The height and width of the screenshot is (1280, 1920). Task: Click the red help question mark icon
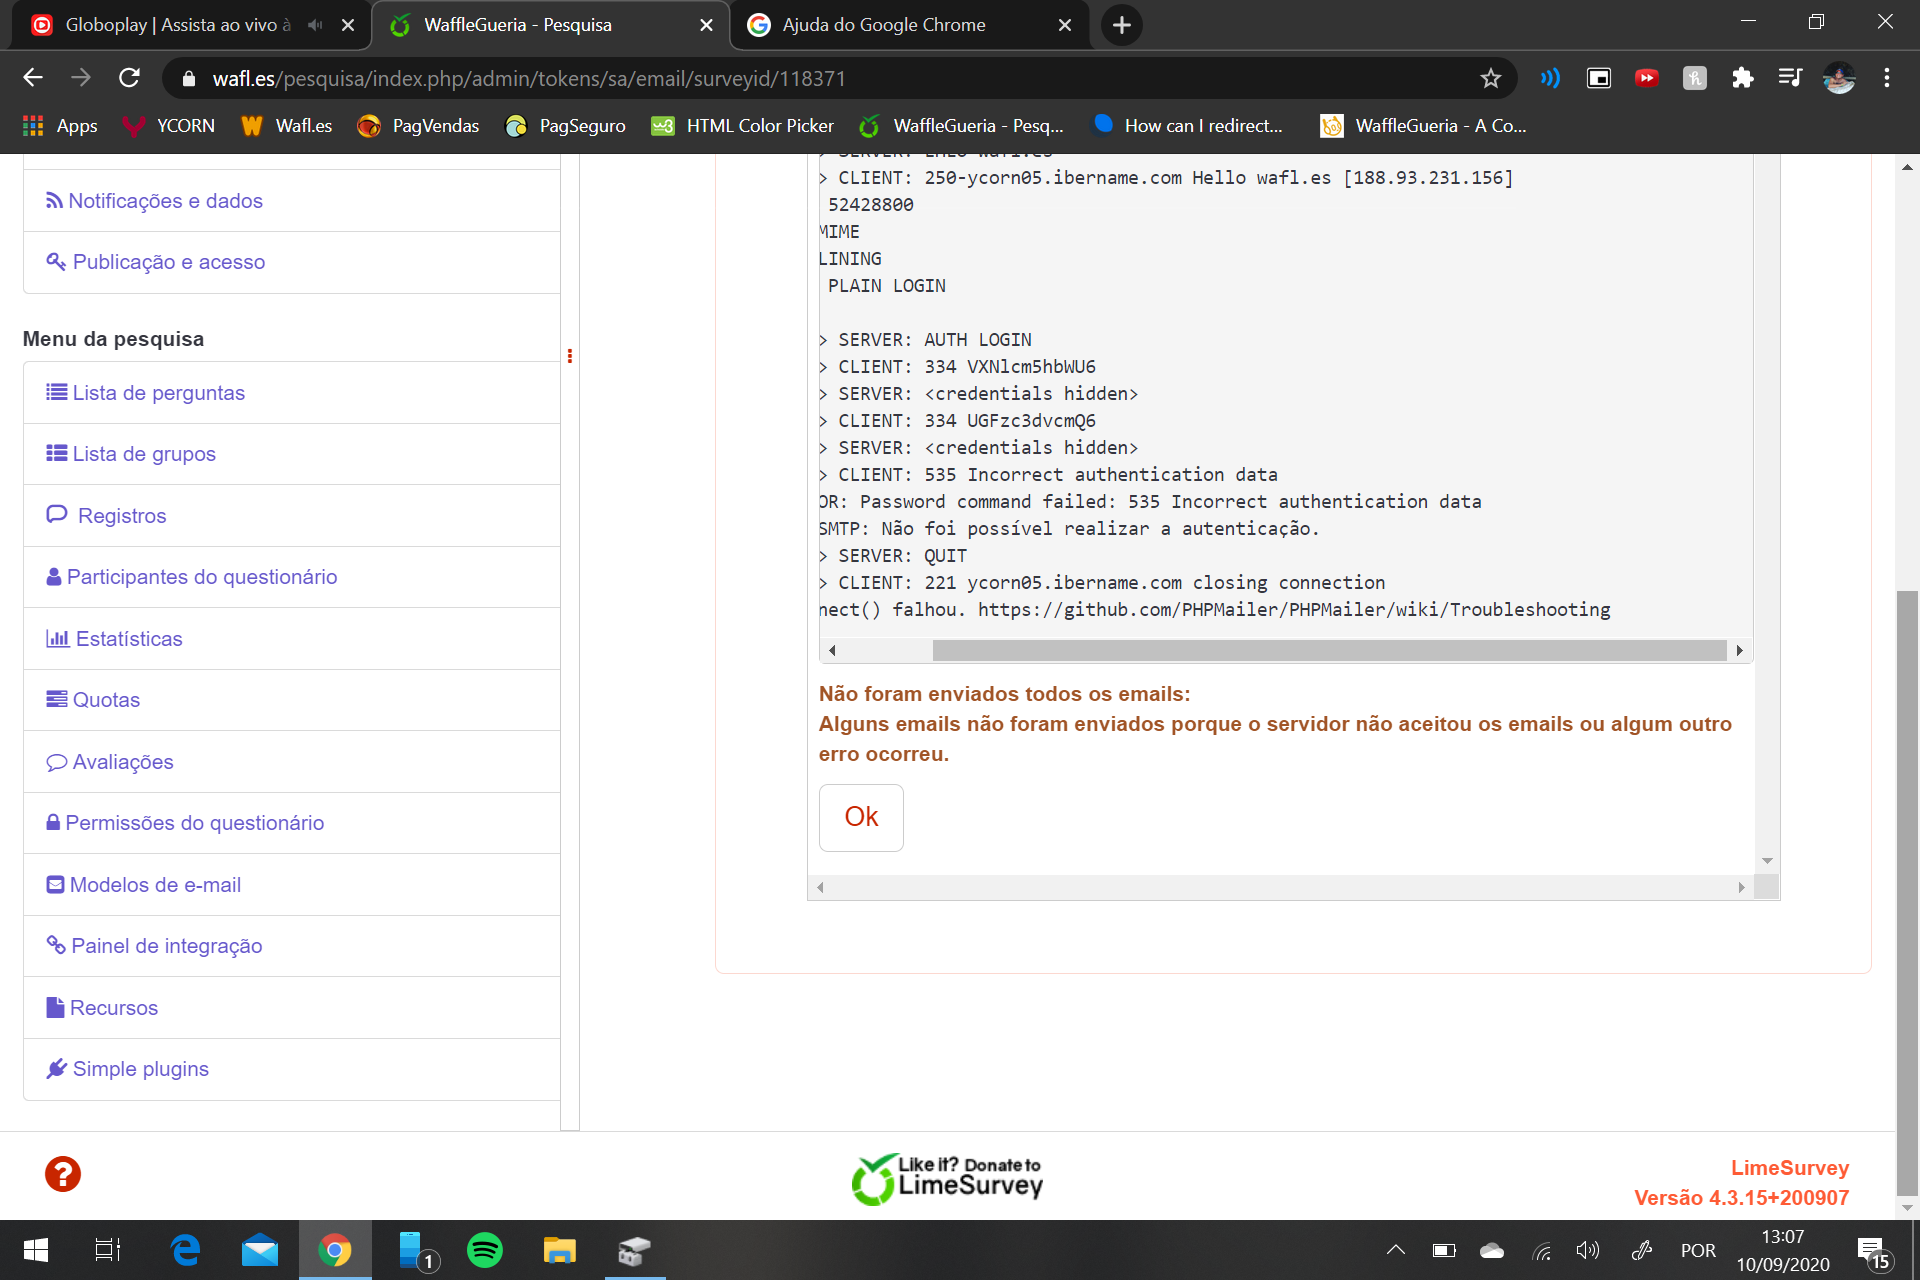tap(62, 1174)
